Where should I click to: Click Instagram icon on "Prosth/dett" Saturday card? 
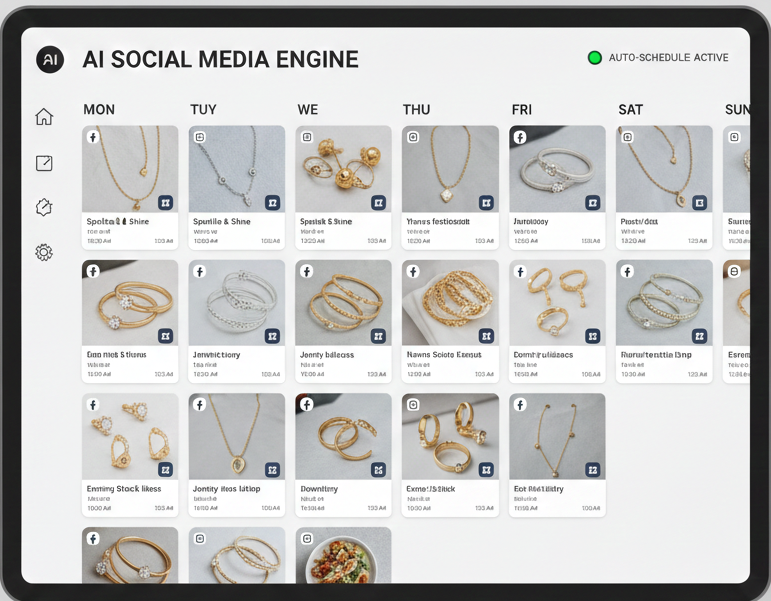(x=627, y=137)
